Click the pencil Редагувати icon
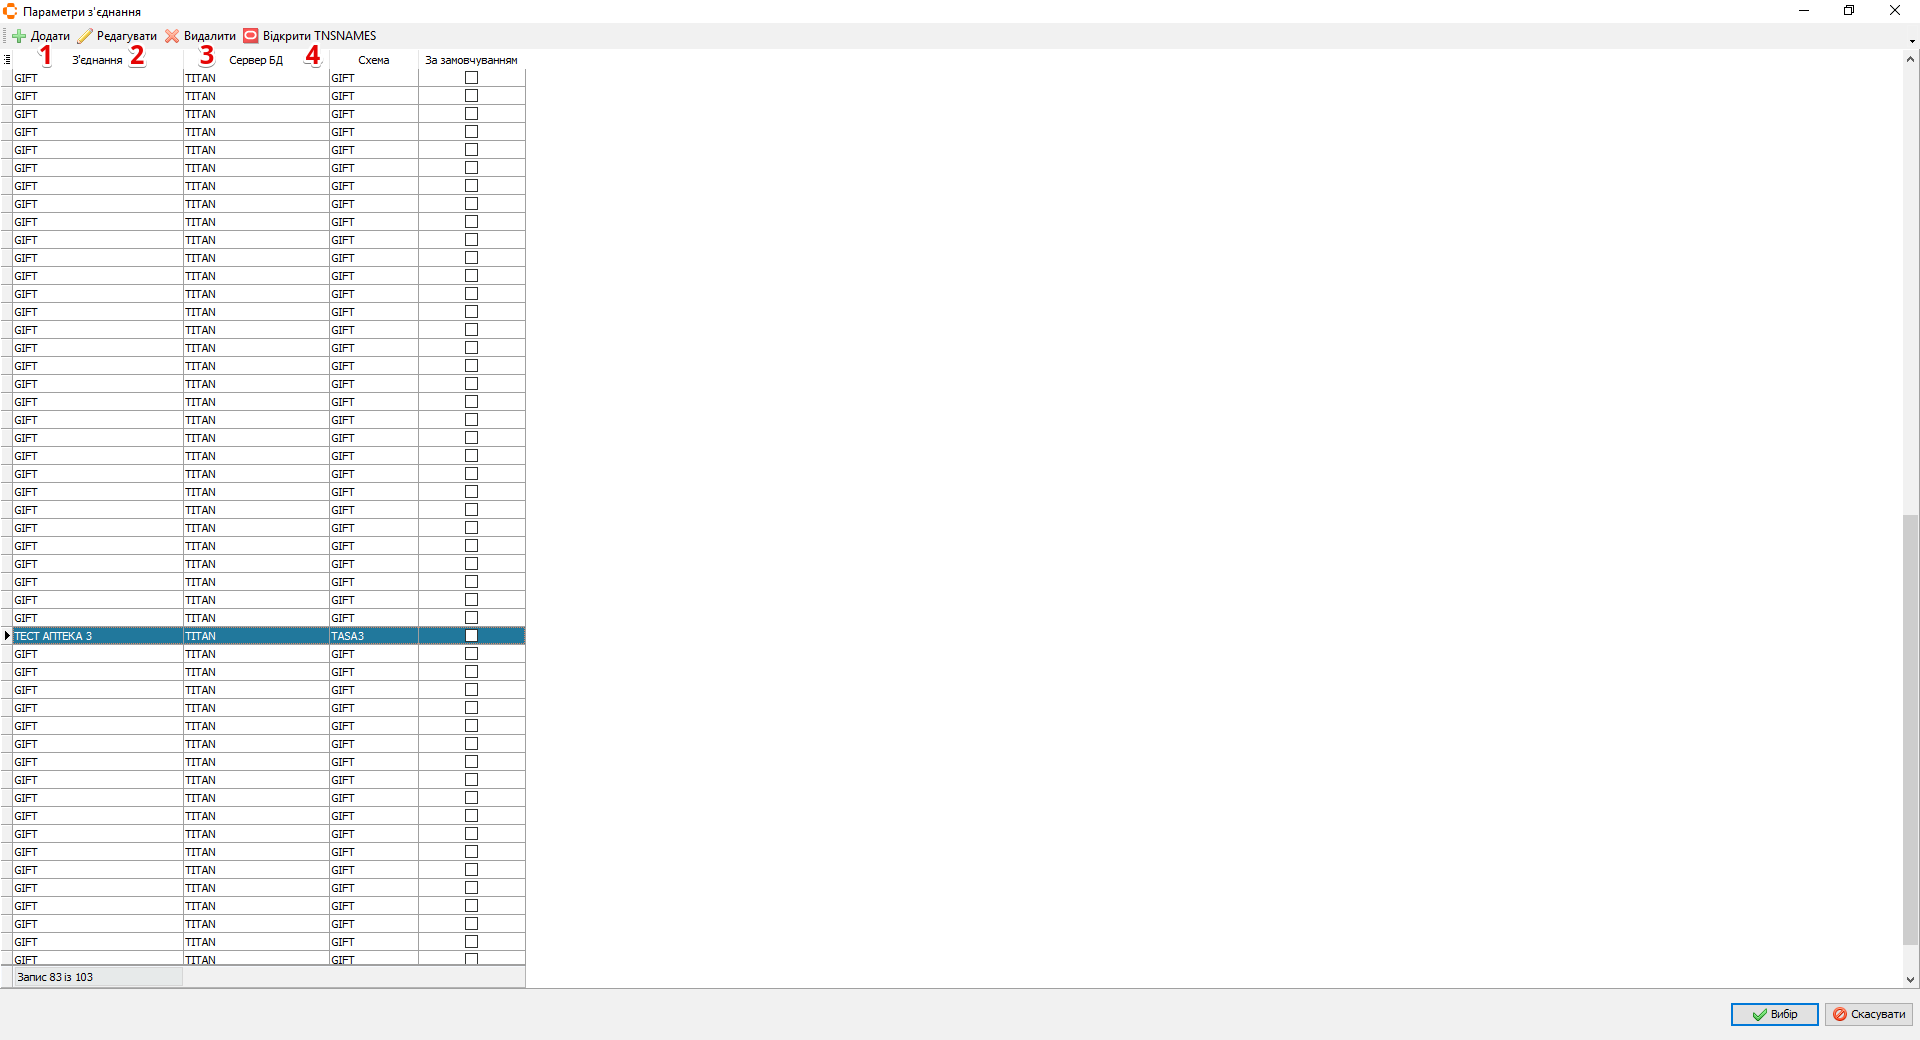The width and height of the screenshot is (1920, 1040). coord(85,36)
